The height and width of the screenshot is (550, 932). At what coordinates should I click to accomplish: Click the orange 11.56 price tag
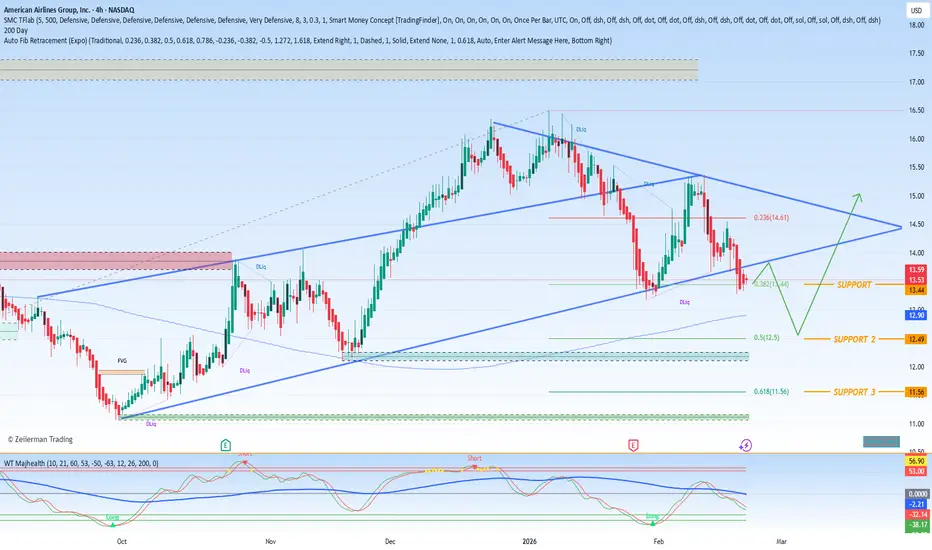click(916, 392)
